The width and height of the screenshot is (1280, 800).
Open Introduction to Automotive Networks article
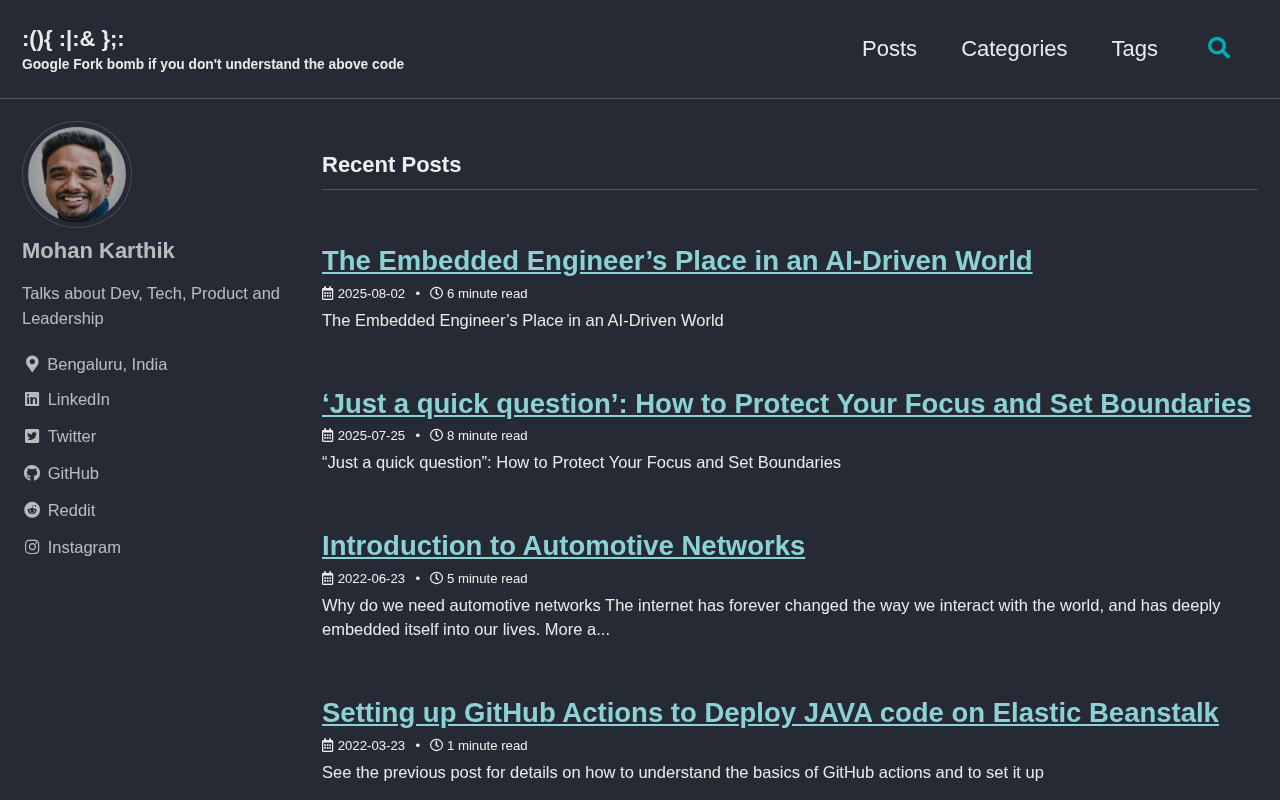tap(563, 545)
